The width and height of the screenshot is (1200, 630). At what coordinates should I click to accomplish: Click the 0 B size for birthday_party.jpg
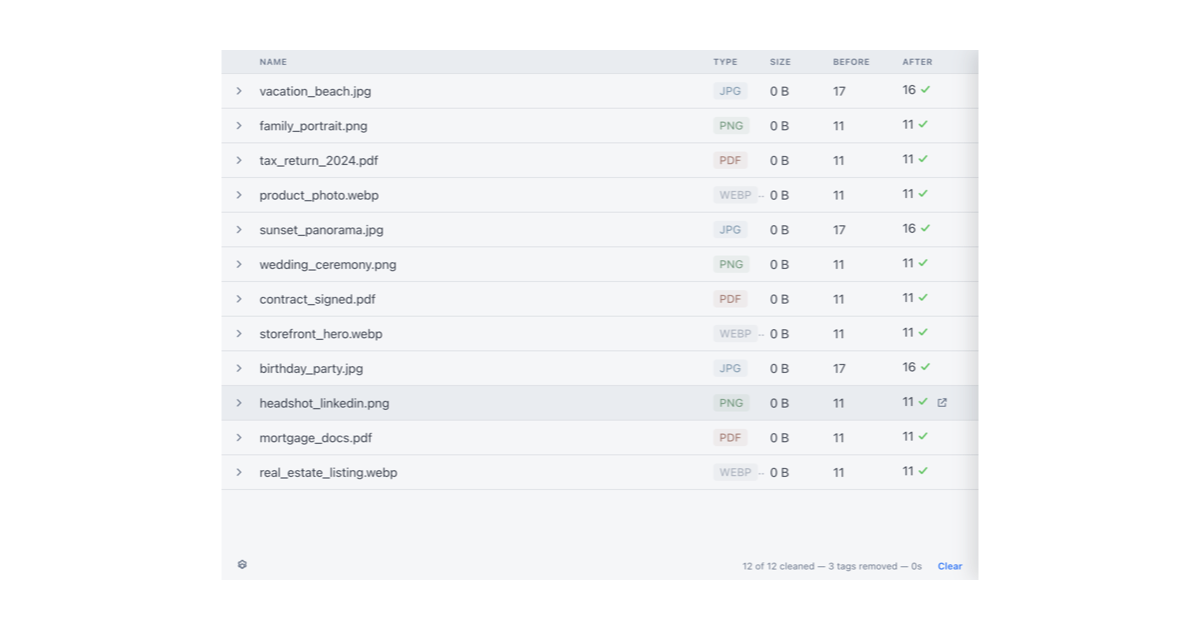pos(779,369)
